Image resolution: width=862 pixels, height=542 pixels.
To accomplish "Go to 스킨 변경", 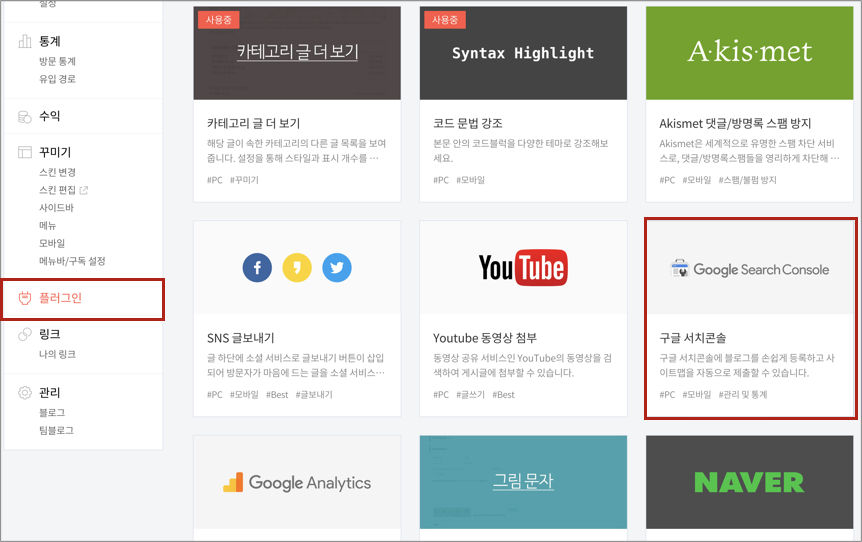I will [x=57, y=173].
